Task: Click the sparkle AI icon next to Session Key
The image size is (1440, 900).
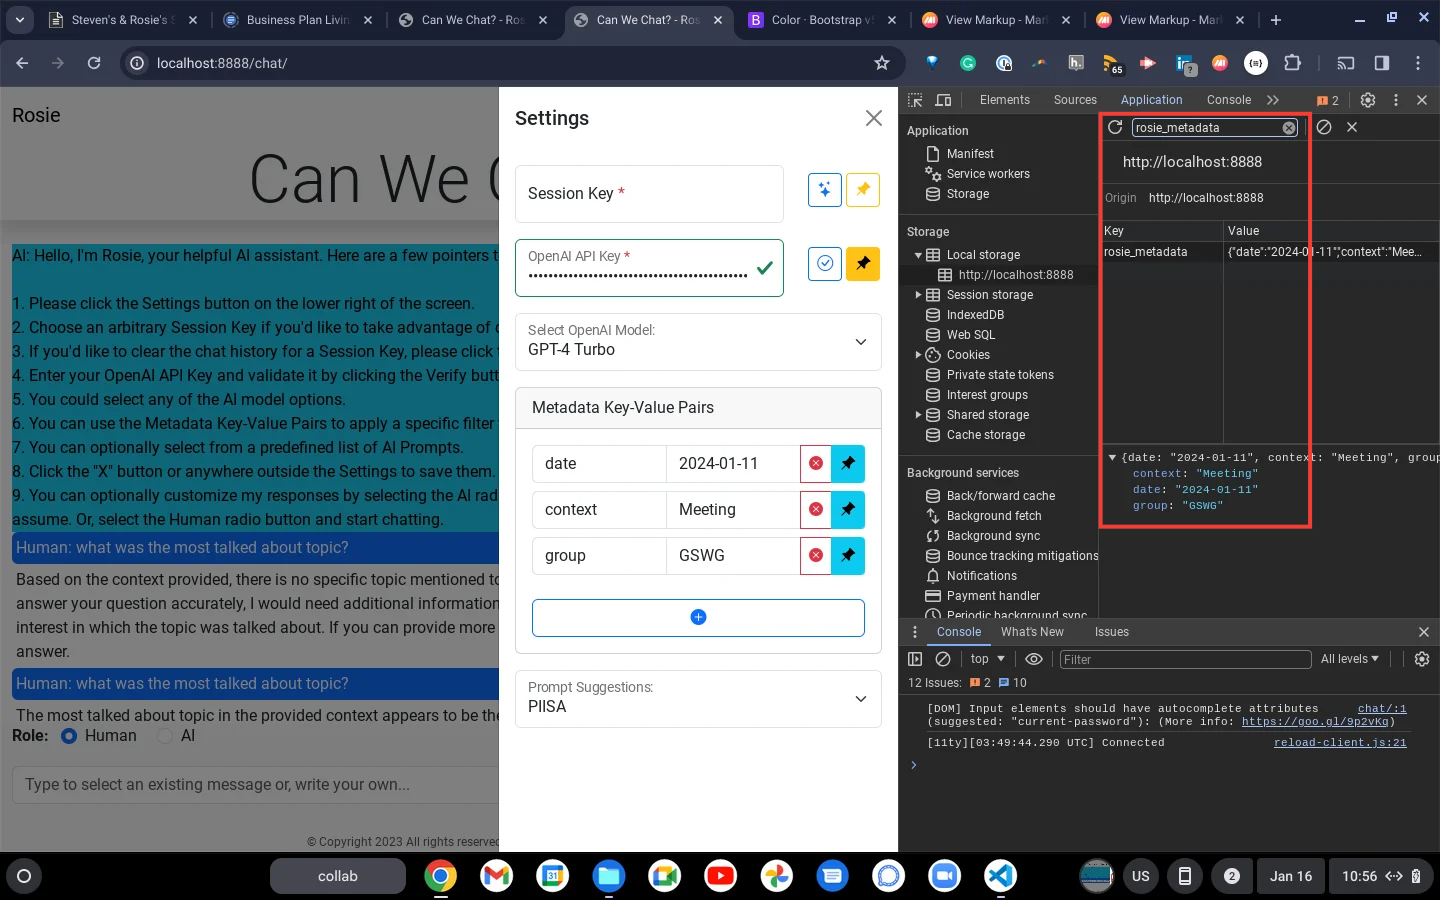Action: [x=824, y=189]
